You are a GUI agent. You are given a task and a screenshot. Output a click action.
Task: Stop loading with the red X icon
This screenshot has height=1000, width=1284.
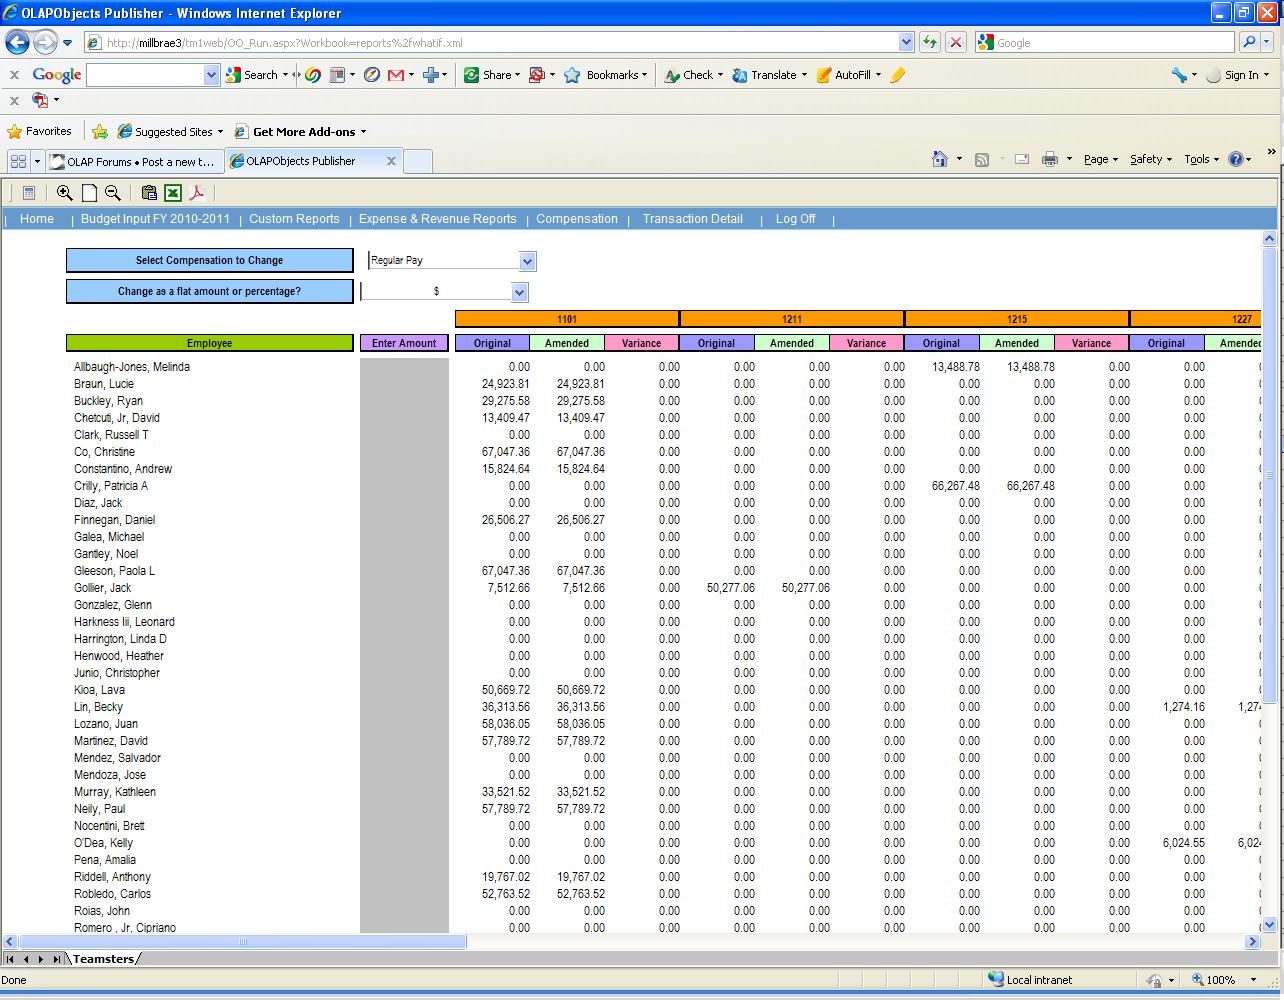point(956,42)
